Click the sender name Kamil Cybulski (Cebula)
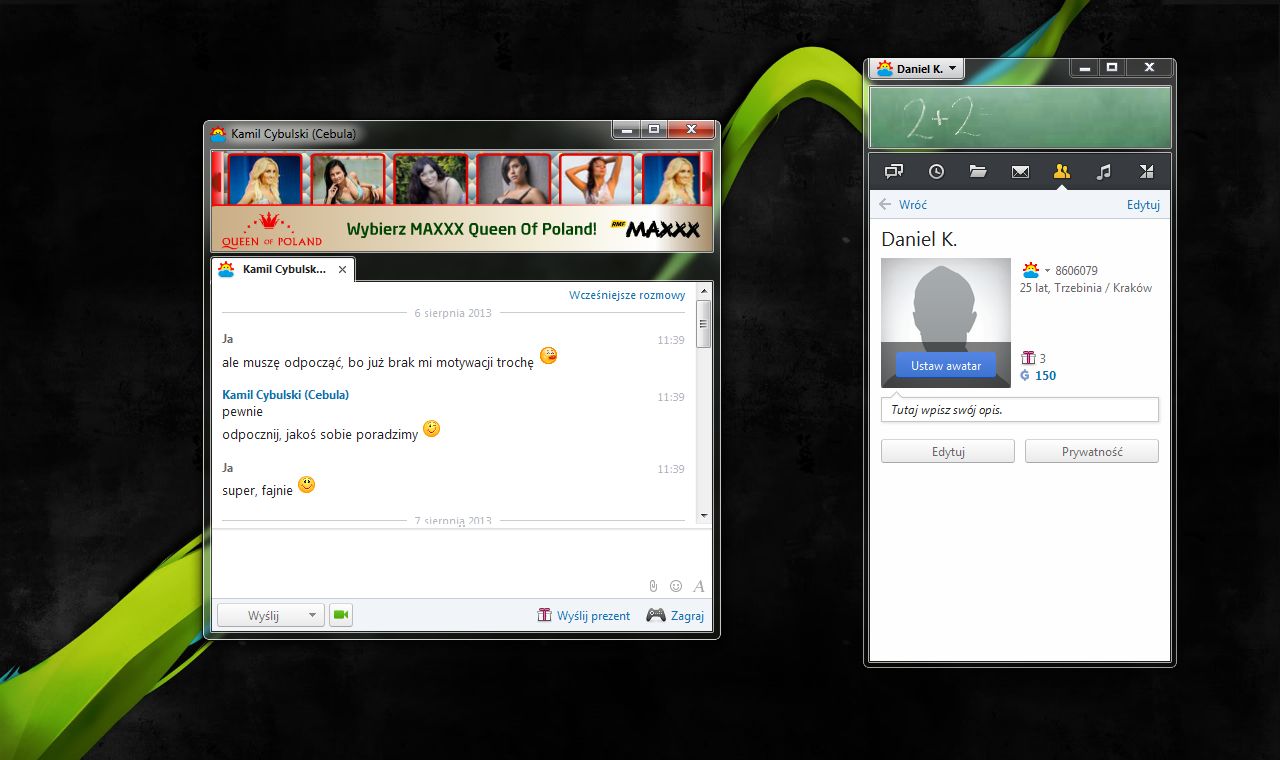This screenshot has height=760, width=1280. (285, 395)
